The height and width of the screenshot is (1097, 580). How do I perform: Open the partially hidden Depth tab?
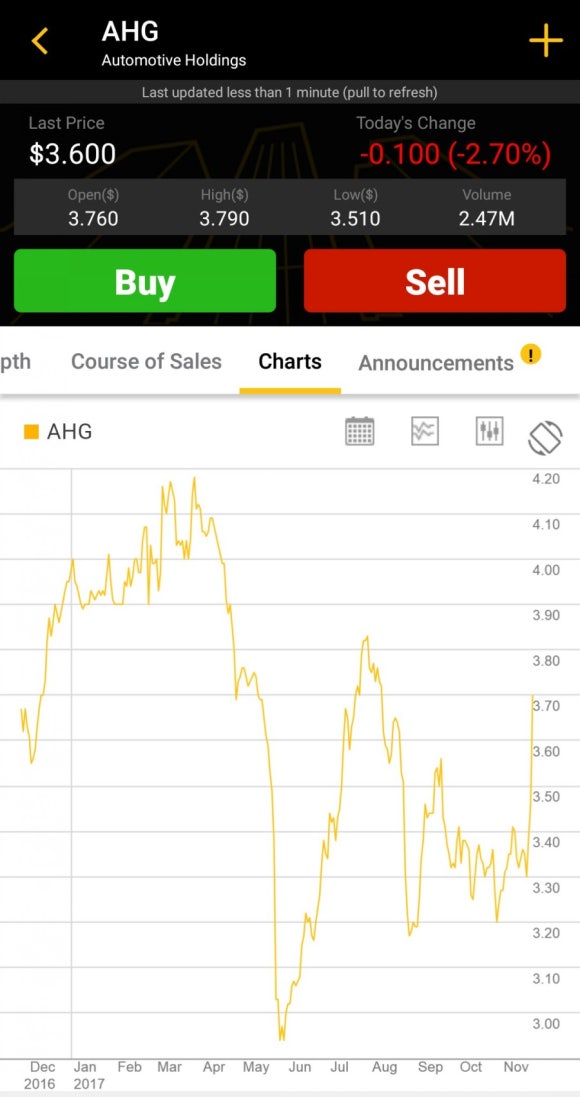(15, 362)
